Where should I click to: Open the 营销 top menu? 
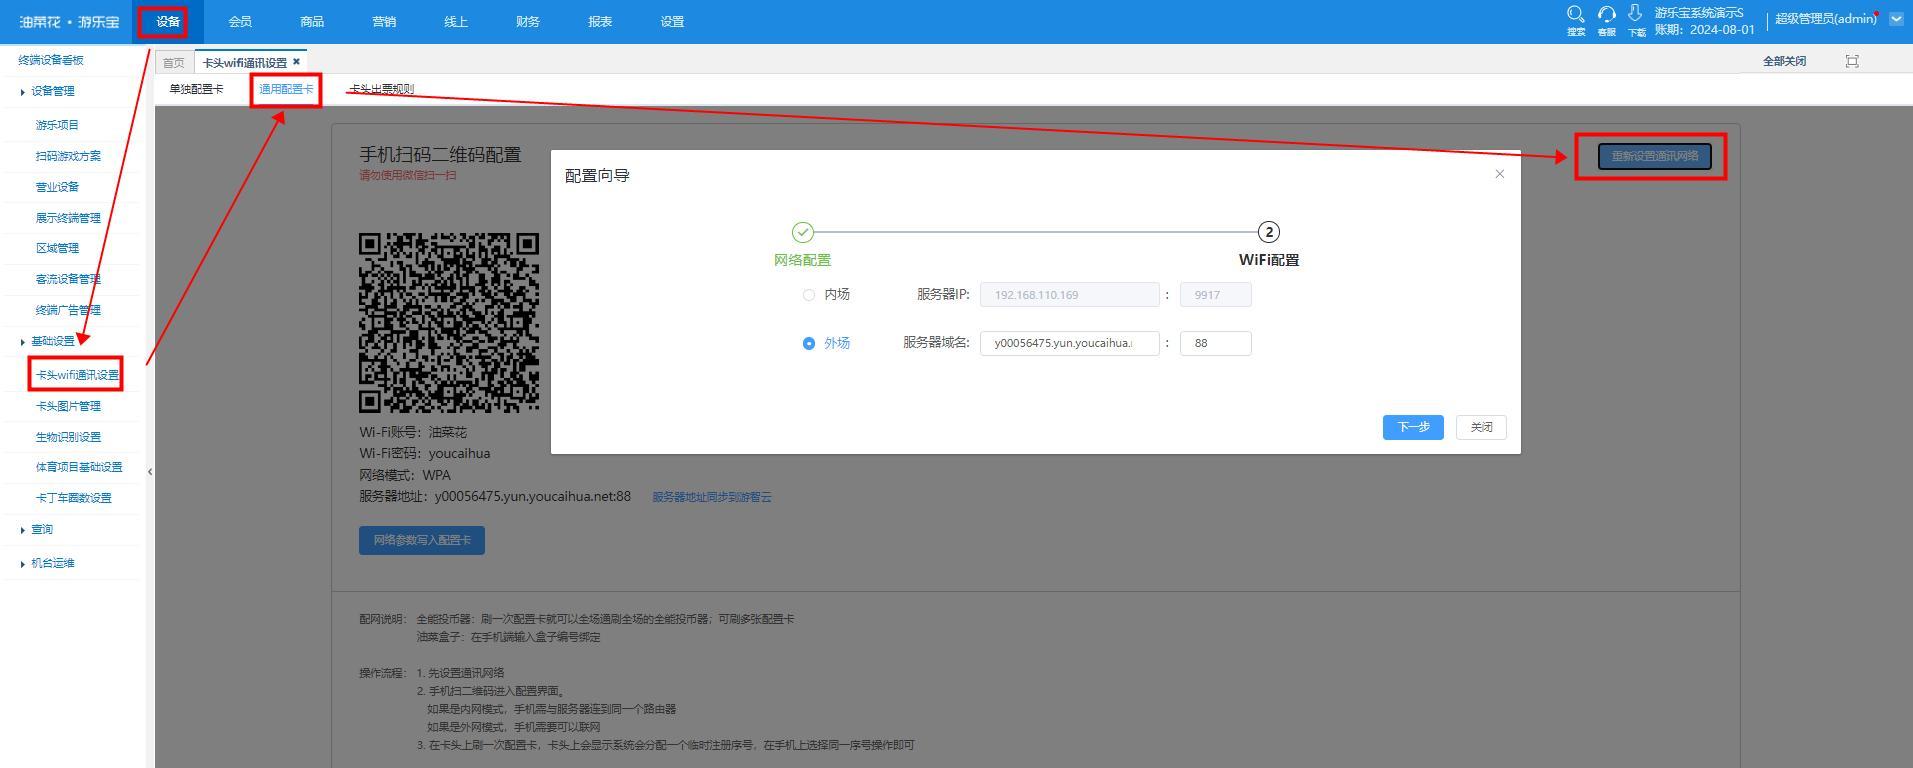[x=384, y=22]
